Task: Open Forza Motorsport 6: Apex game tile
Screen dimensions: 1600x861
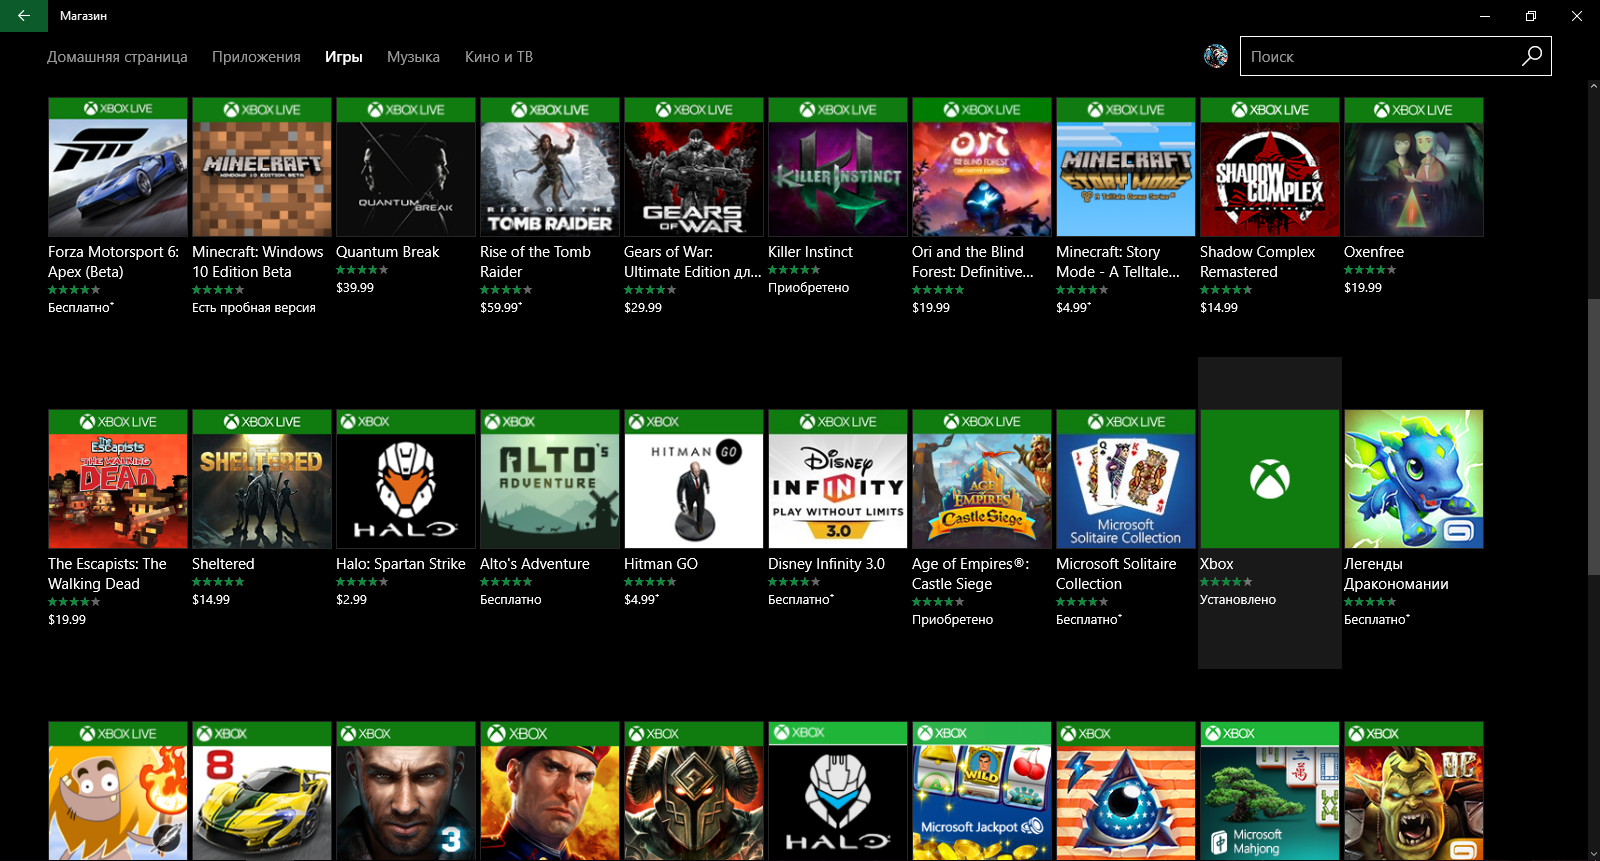Action: (x=118, y=167)
